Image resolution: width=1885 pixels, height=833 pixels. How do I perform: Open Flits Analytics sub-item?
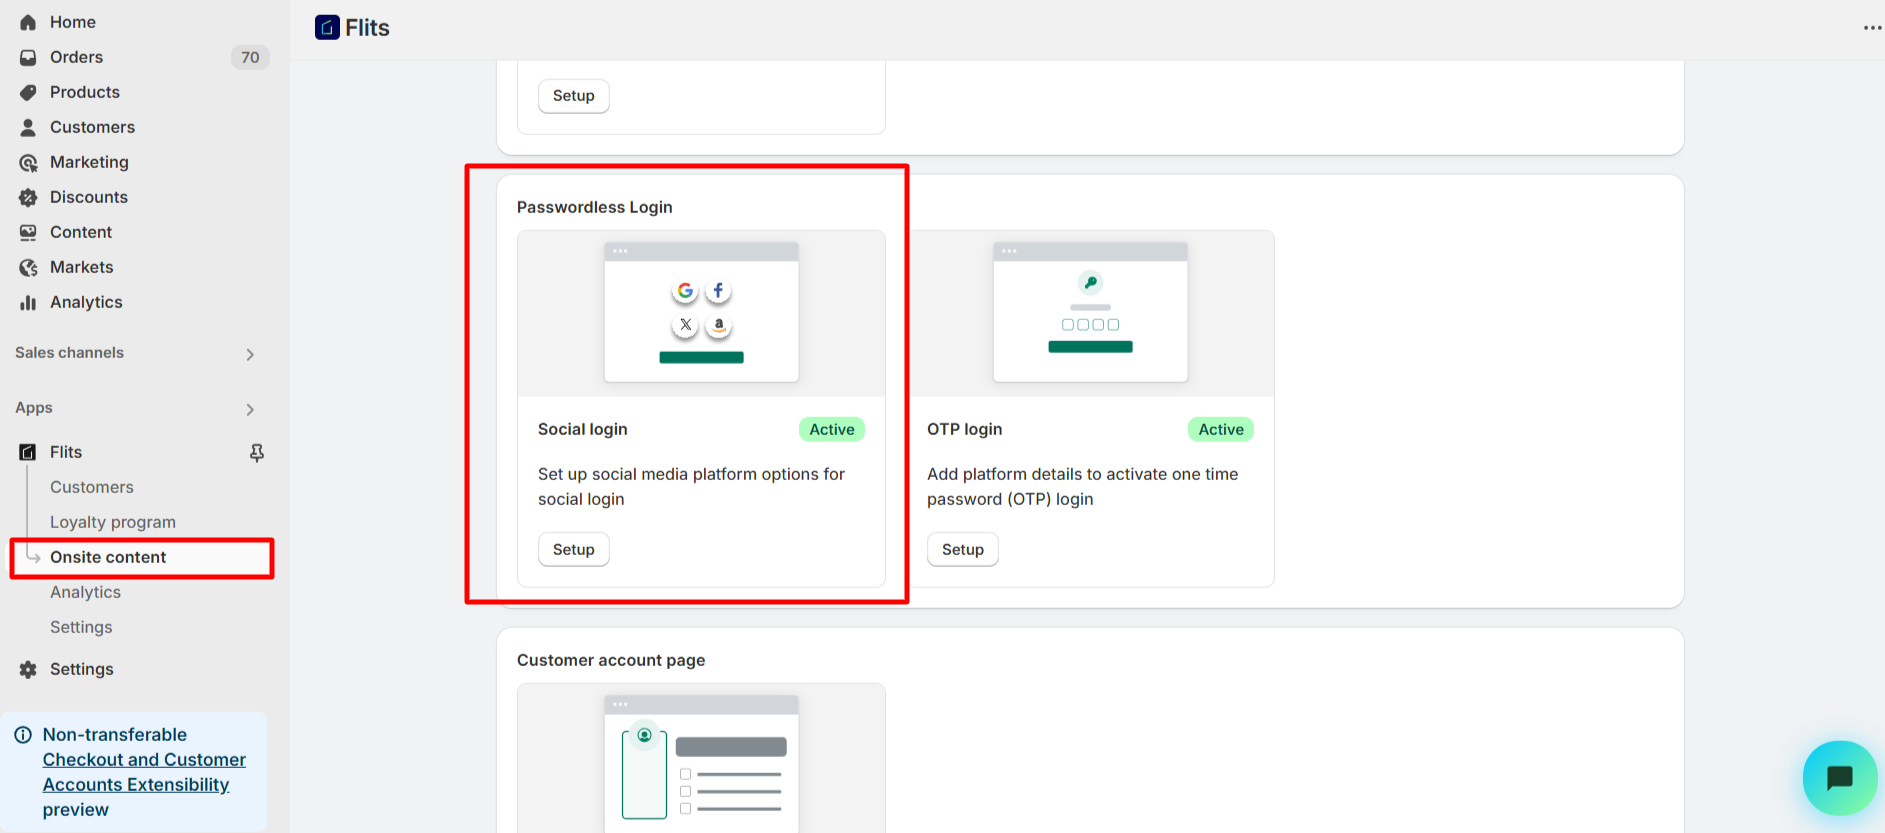click(85, 592)
